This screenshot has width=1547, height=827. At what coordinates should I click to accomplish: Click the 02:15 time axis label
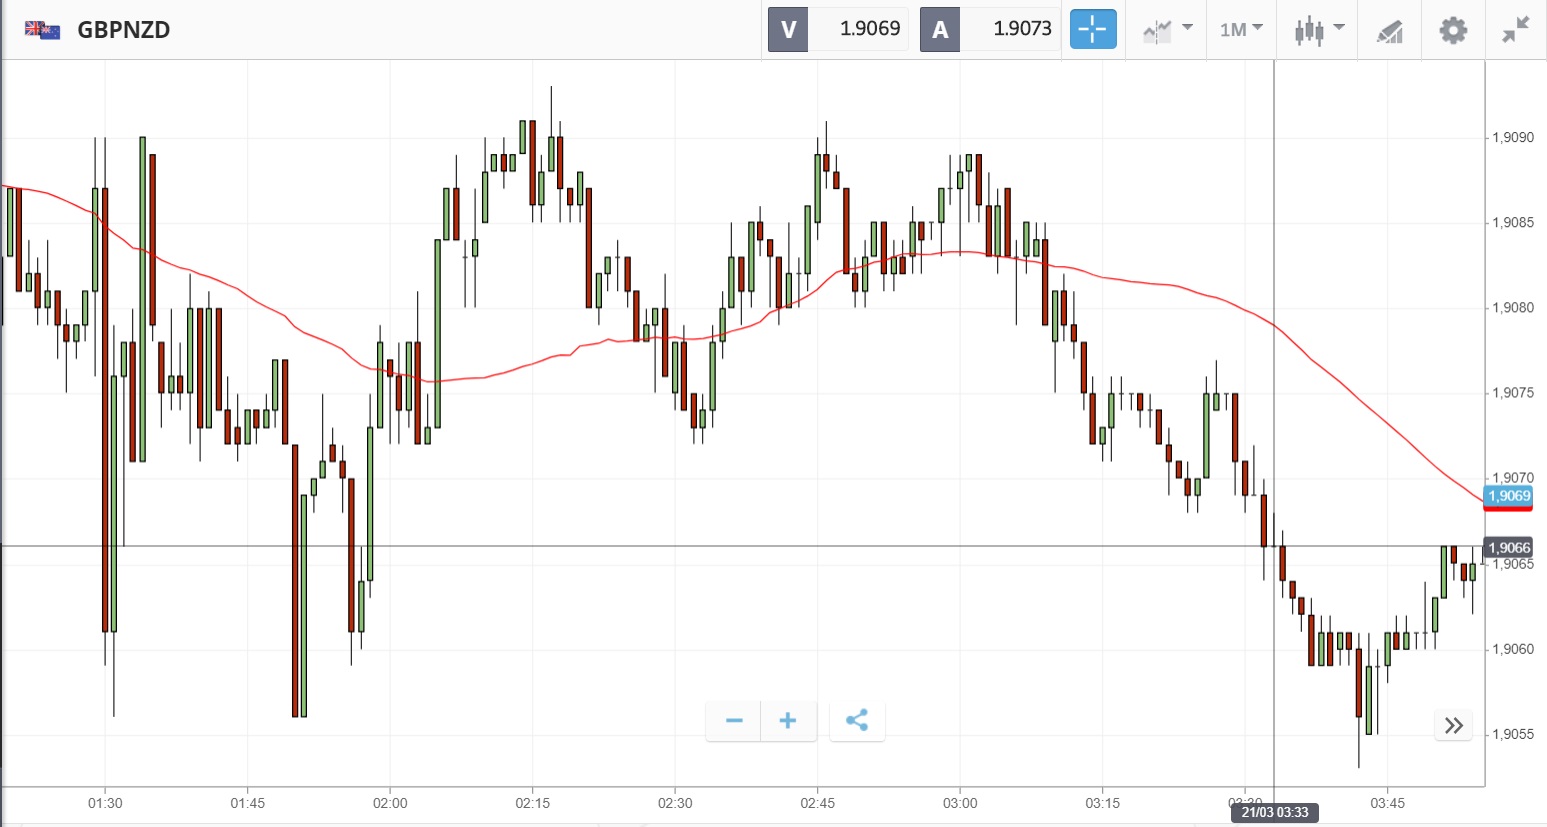532,803
